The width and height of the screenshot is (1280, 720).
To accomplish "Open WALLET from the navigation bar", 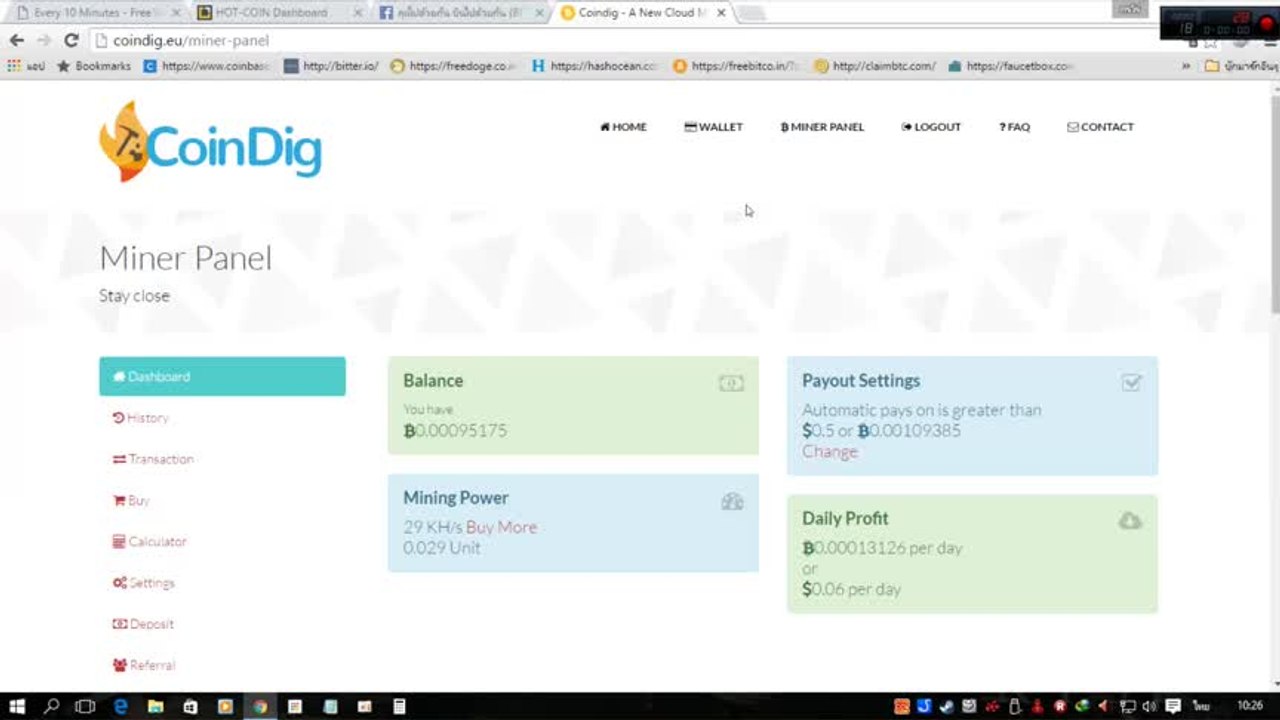I will (x=713, y=127).
